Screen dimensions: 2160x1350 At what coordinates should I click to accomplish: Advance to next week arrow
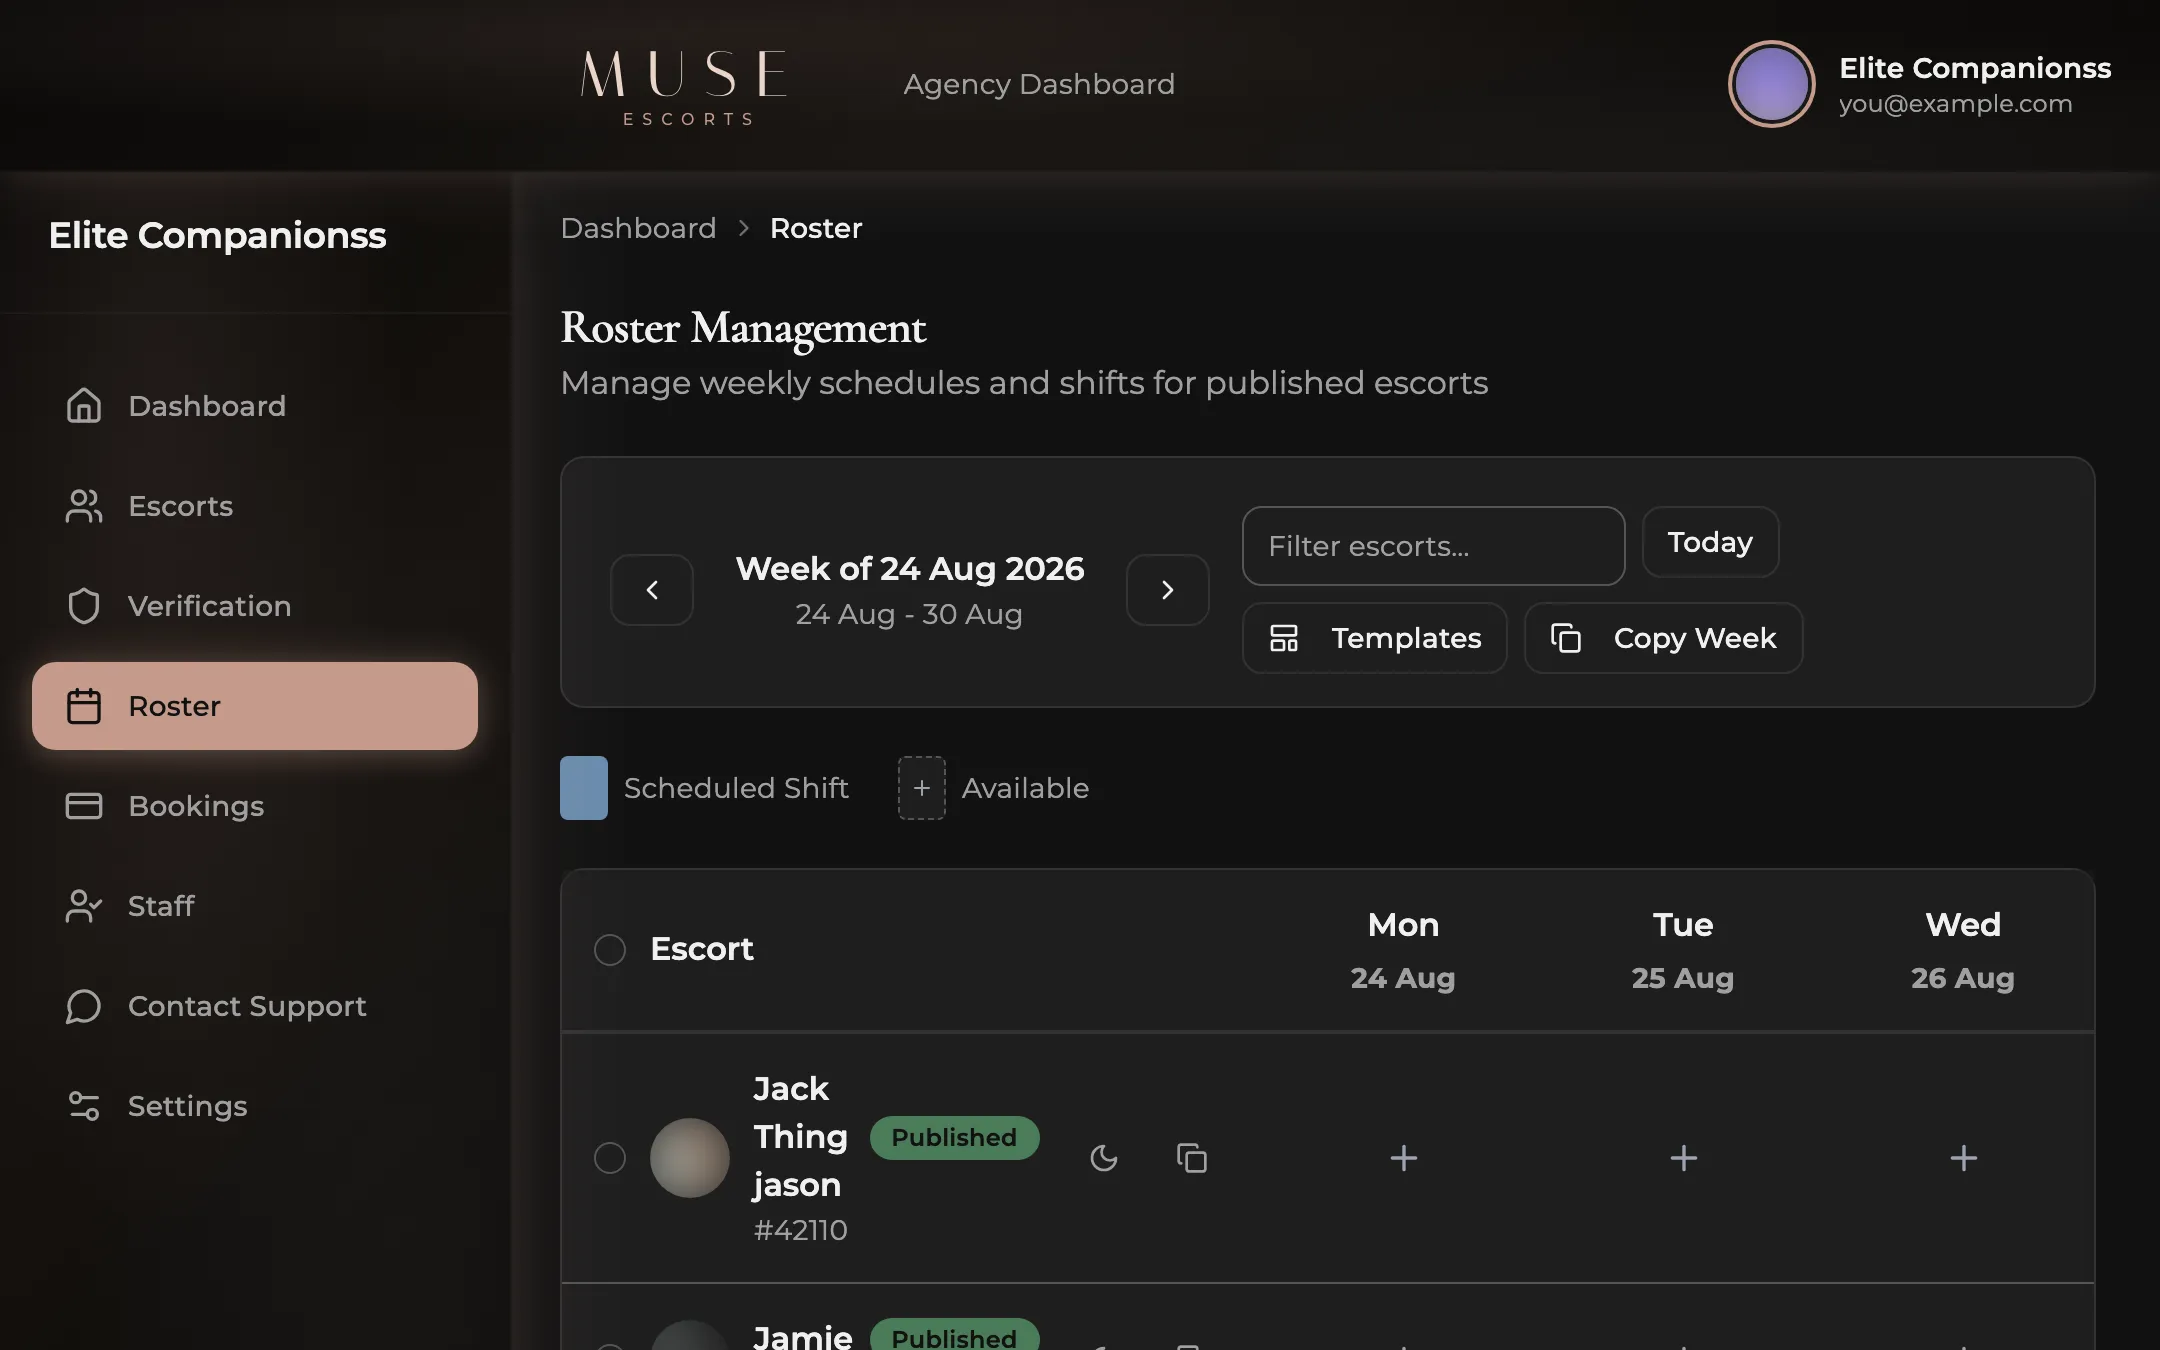1167,590
